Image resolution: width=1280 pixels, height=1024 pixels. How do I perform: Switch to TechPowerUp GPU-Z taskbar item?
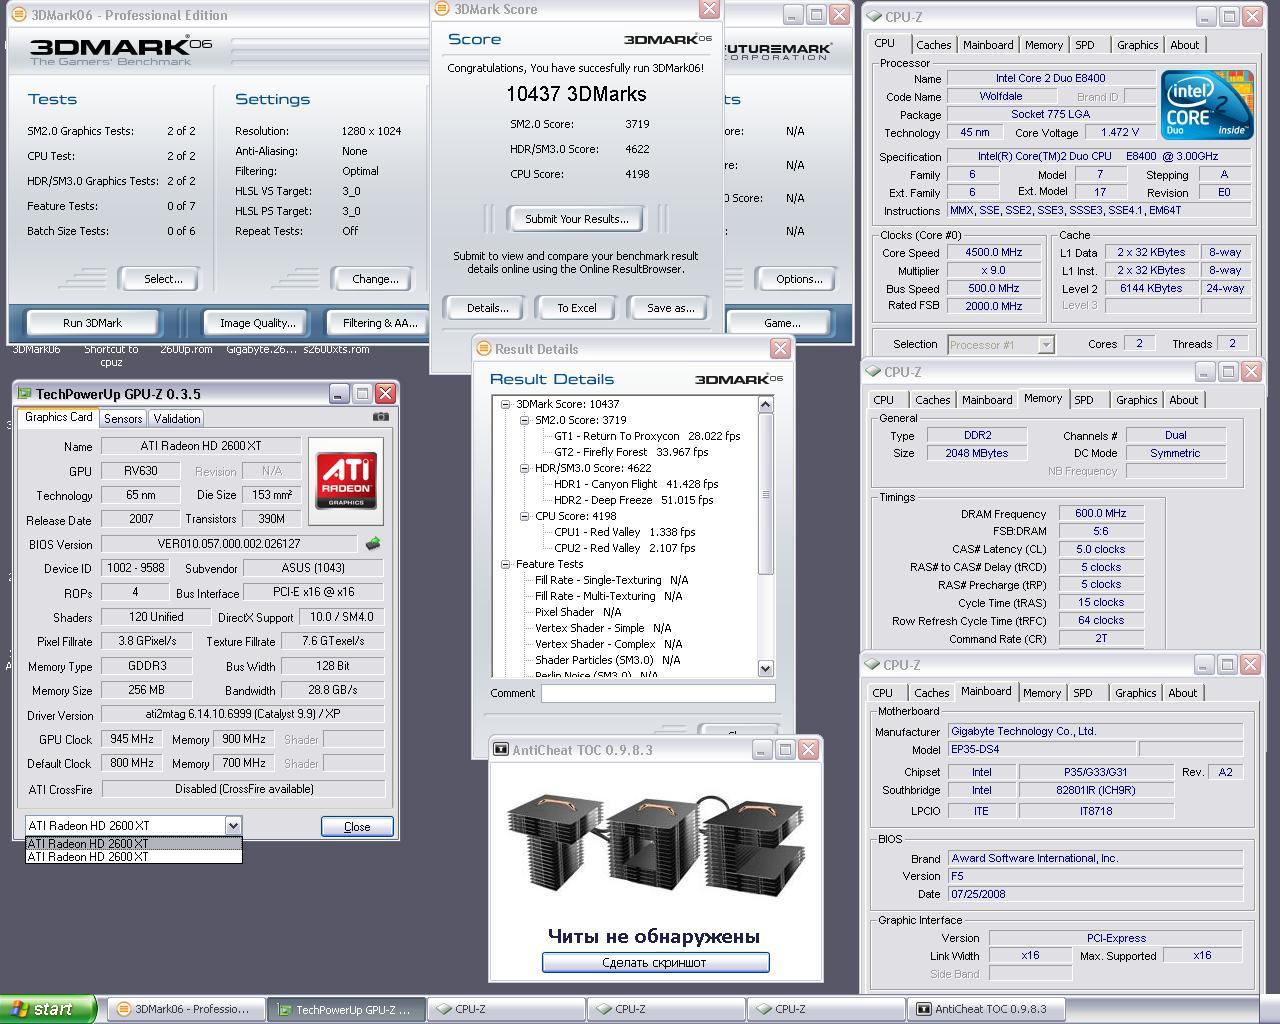tap(346, 1009)
